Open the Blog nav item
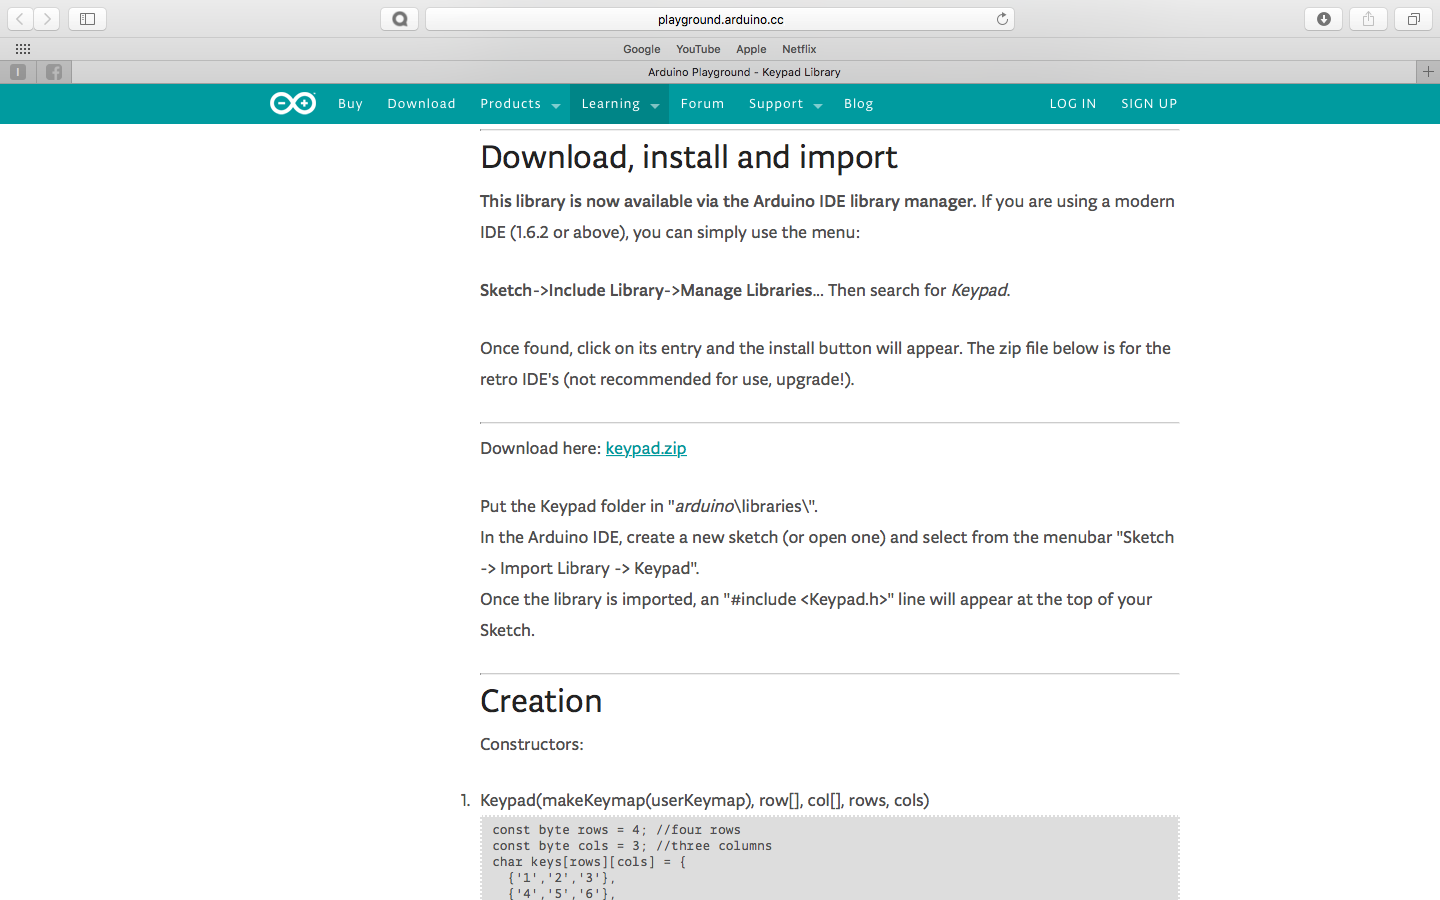1440x900 pixels. point(858,103)
